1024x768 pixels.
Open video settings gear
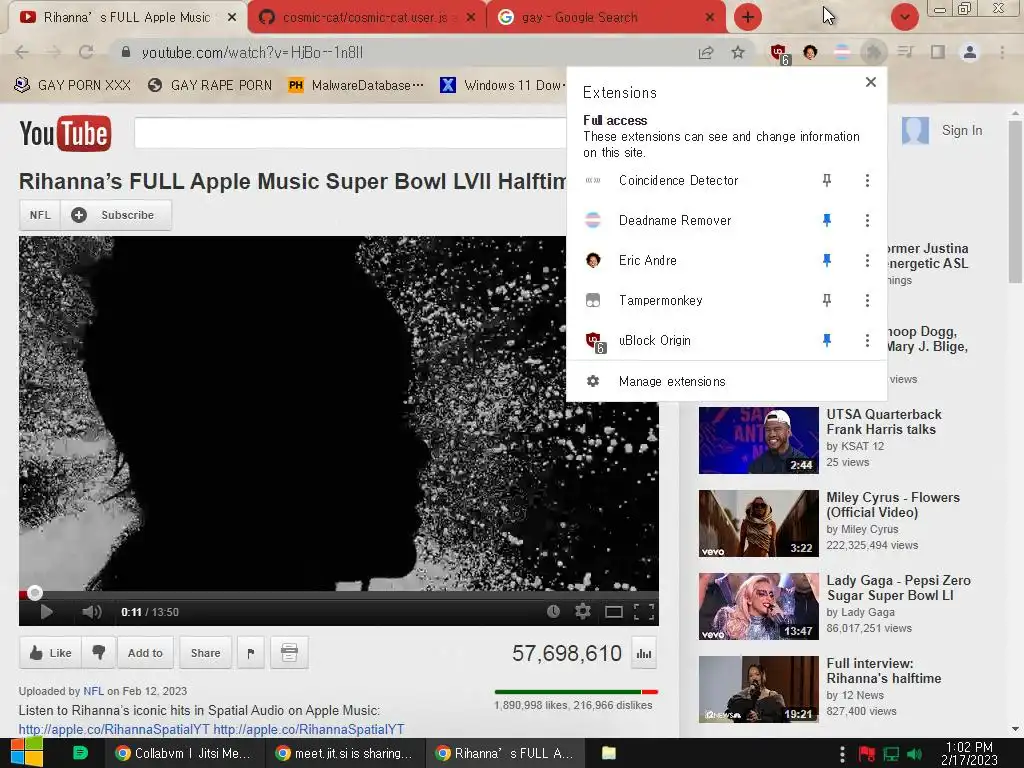(583, 611)
